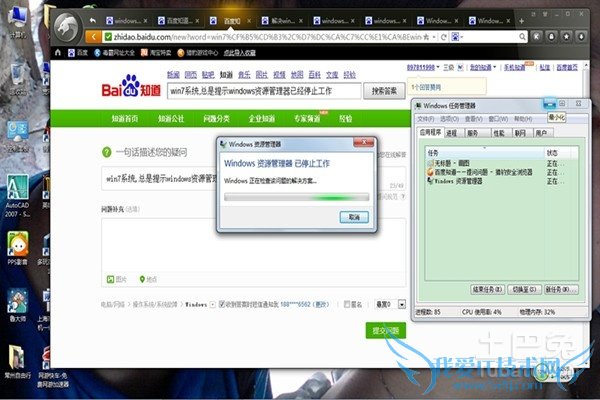
Task: Click the Baidu 知道 logo
Action: (131, 86)
